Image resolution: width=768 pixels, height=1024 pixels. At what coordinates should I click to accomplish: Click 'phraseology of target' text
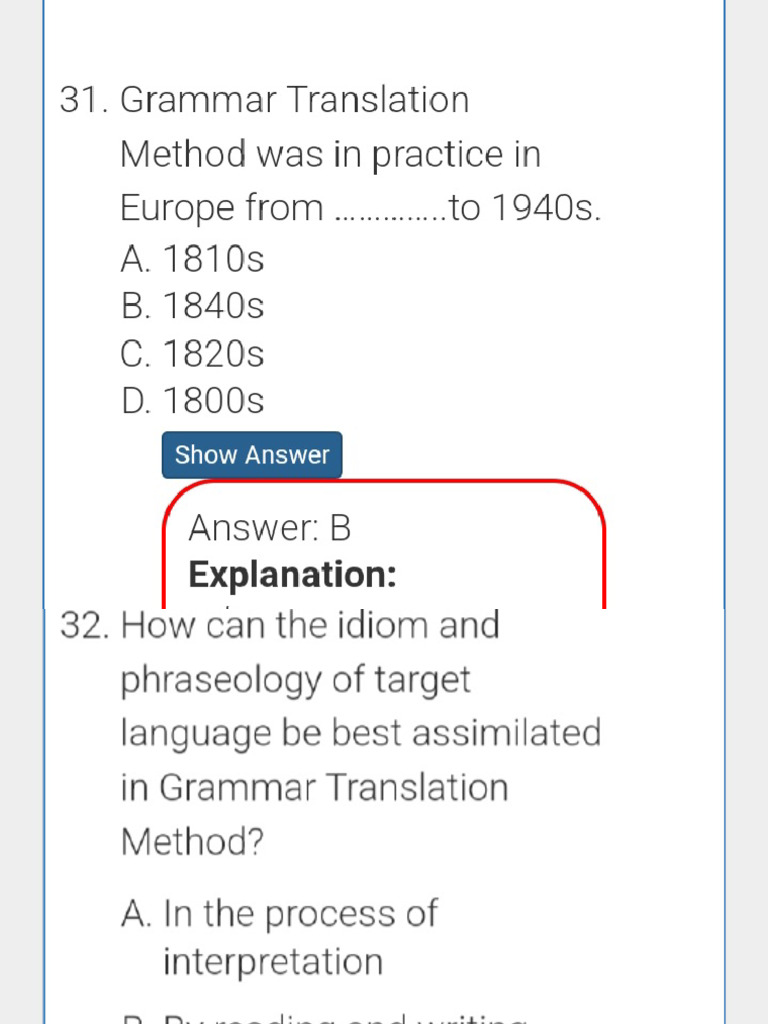[296, 681]
